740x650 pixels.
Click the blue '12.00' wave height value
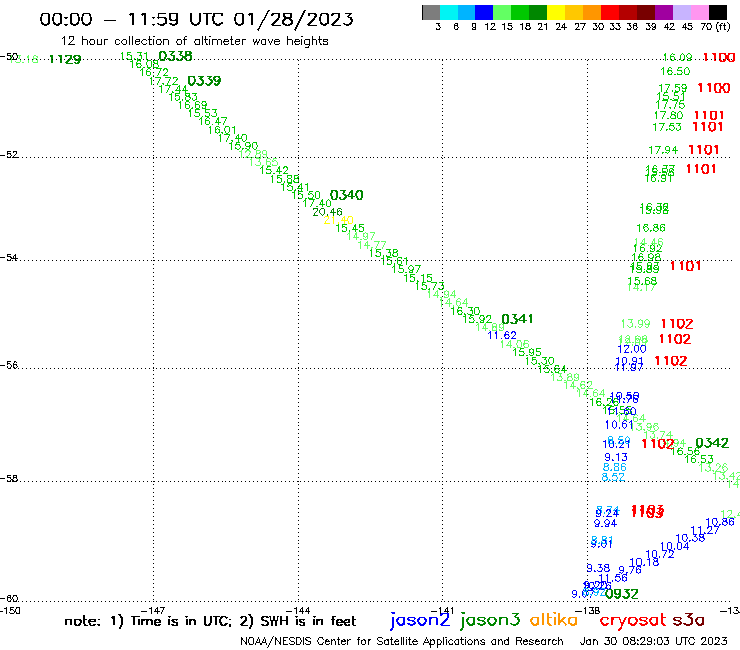(631, 349)
